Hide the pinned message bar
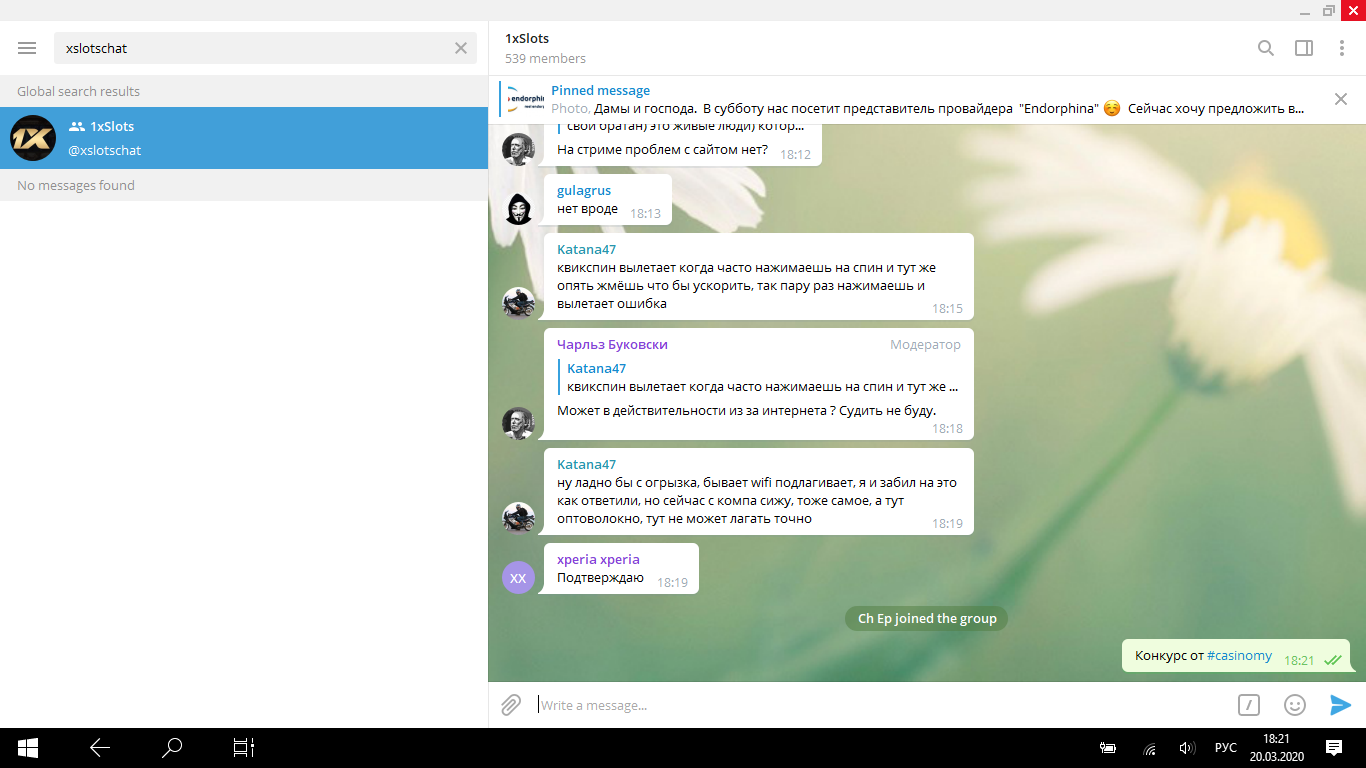This screenshot has width=1366, height=768. pyautogui.click(x=1341, y=99)
